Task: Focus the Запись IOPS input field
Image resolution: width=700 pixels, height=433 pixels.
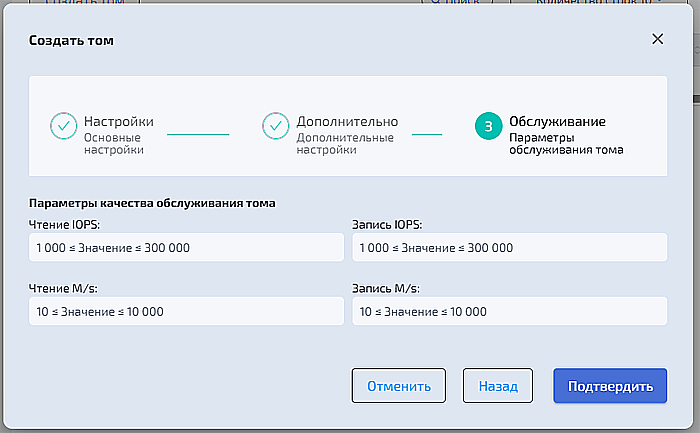Action: point(509,247)
